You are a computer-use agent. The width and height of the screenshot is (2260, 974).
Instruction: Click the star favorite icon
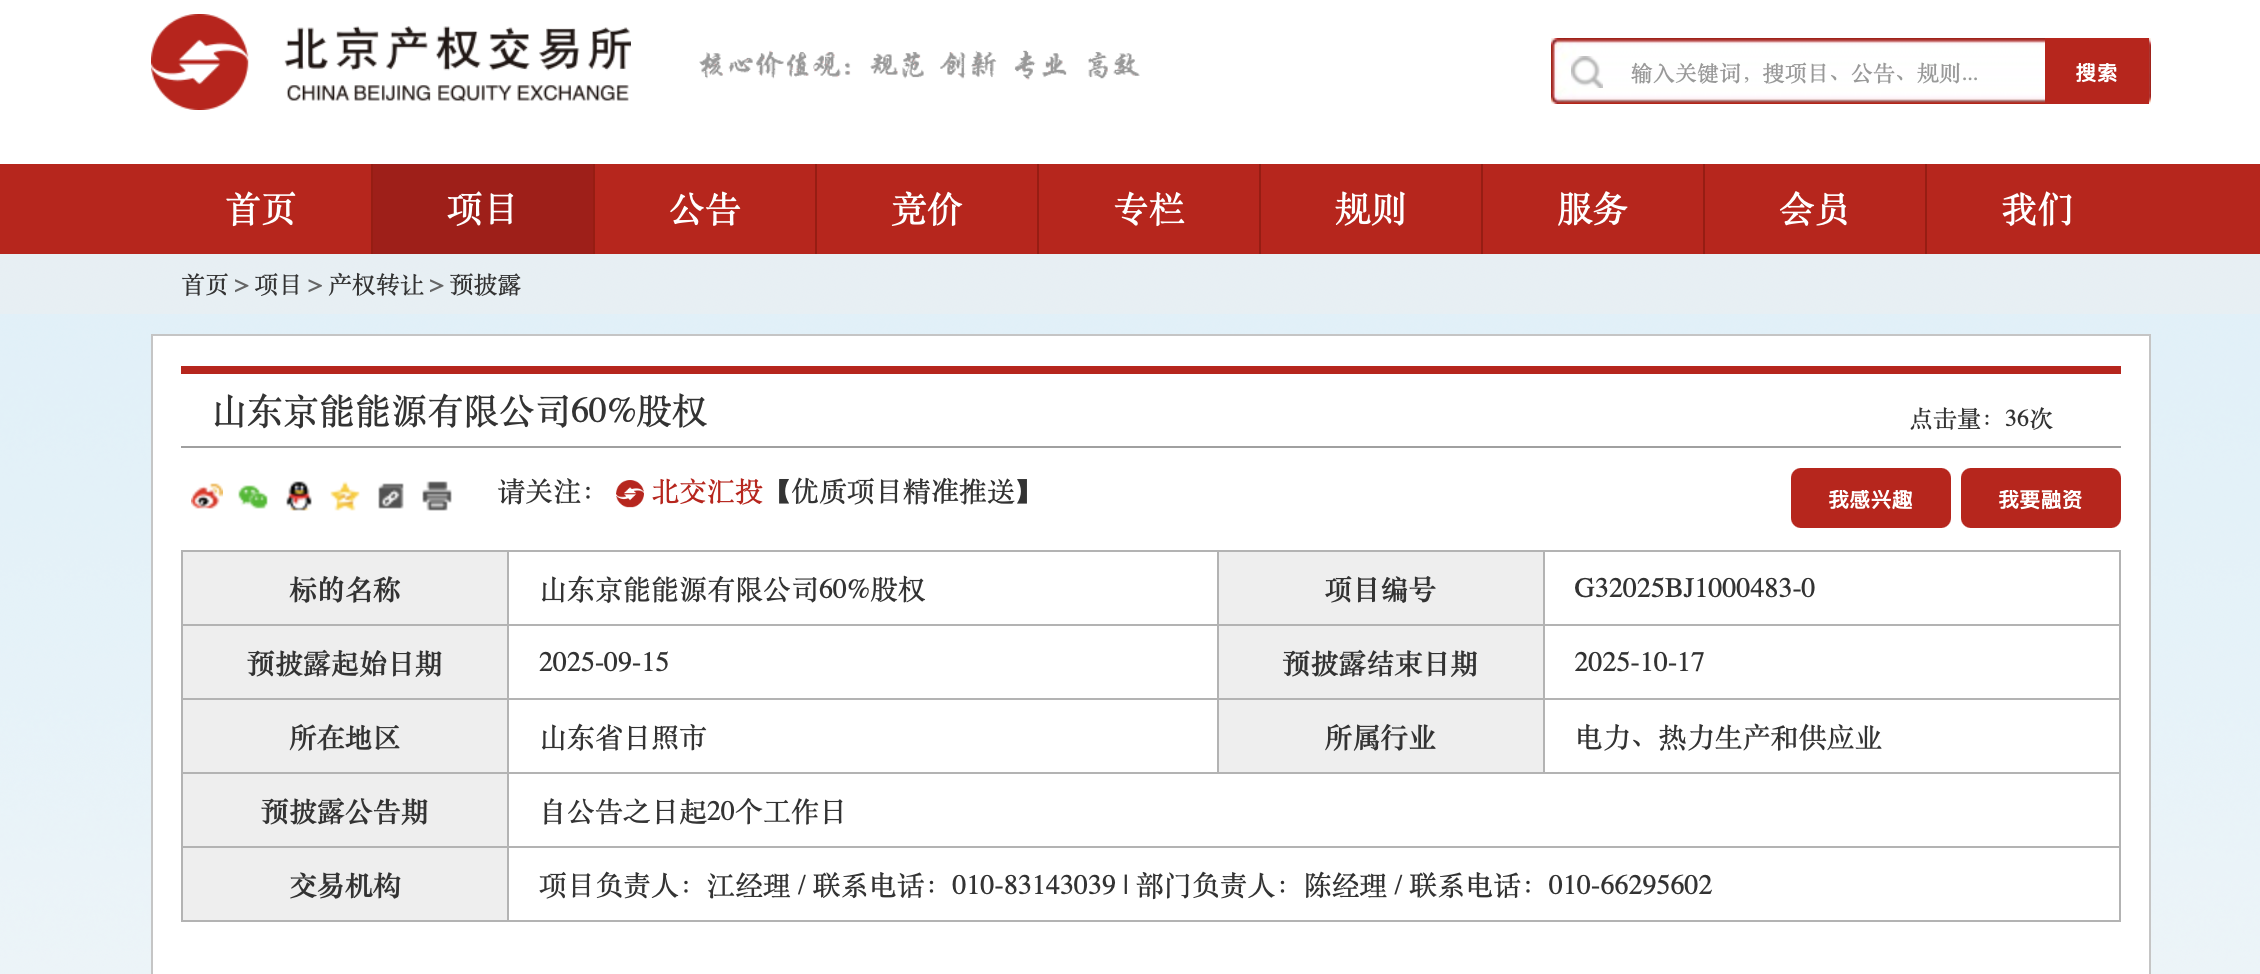[345, 495]
